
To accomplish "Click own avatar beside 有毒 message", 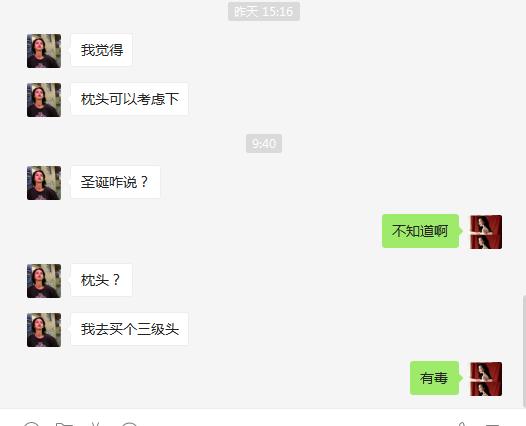I will click(x=485, y=379).
